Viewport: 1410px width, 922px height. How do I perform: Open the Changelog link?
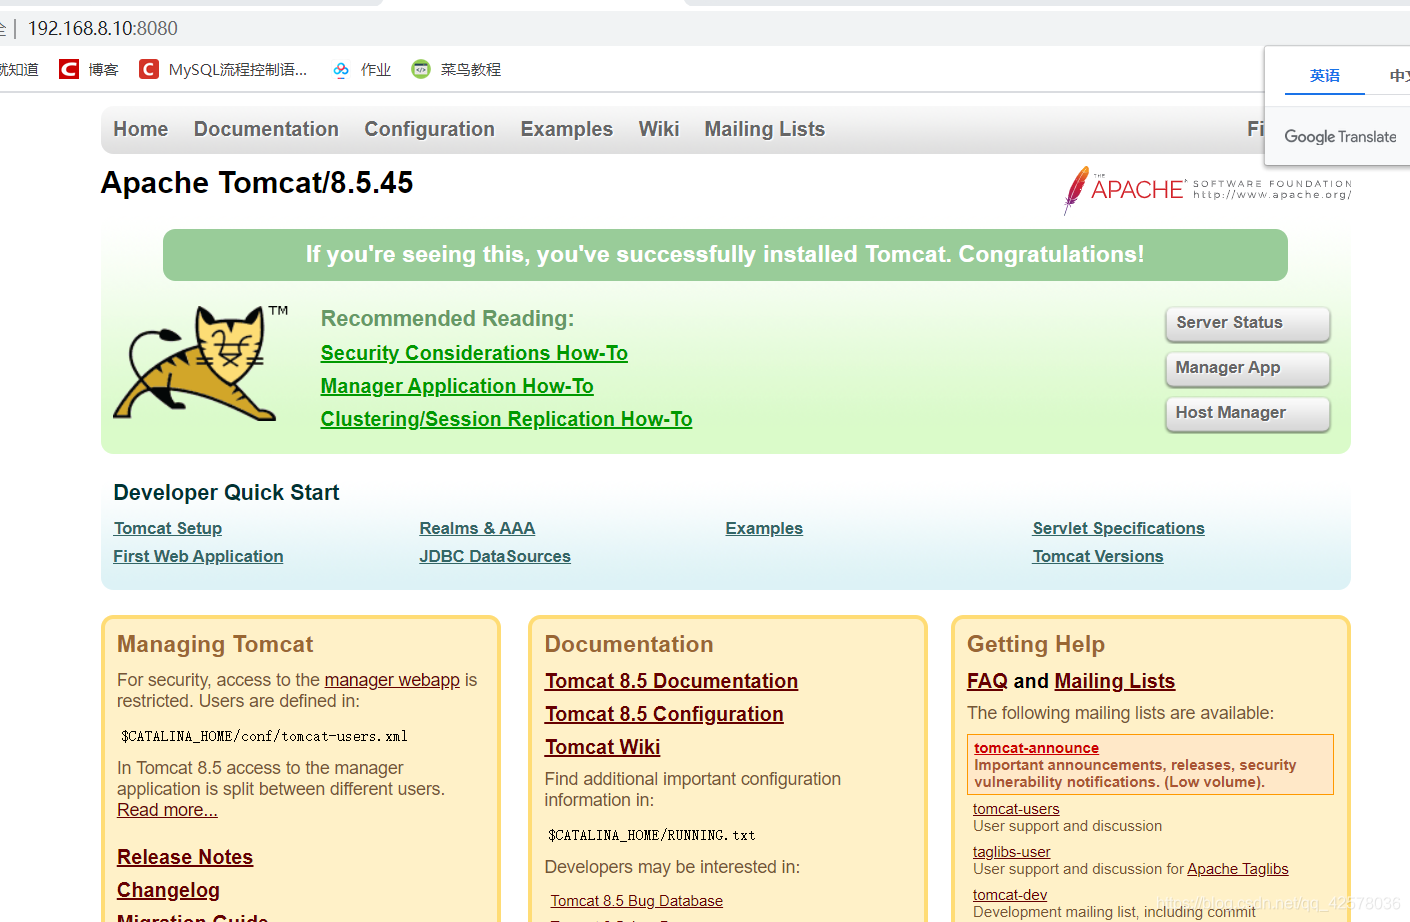[168, 890]
